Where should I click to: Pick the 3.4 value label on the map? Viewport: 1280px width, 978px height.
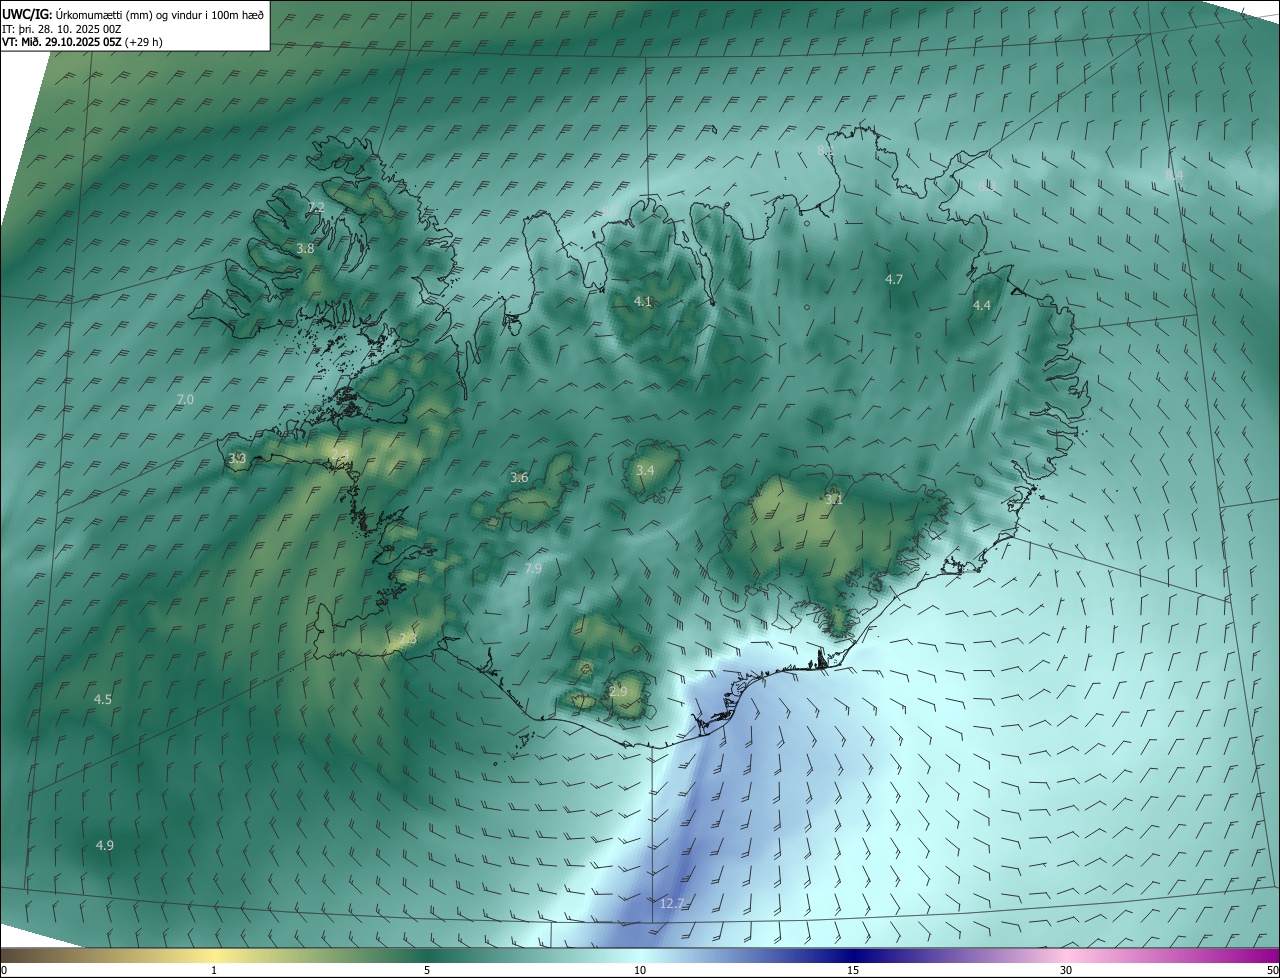pos(645,470)
